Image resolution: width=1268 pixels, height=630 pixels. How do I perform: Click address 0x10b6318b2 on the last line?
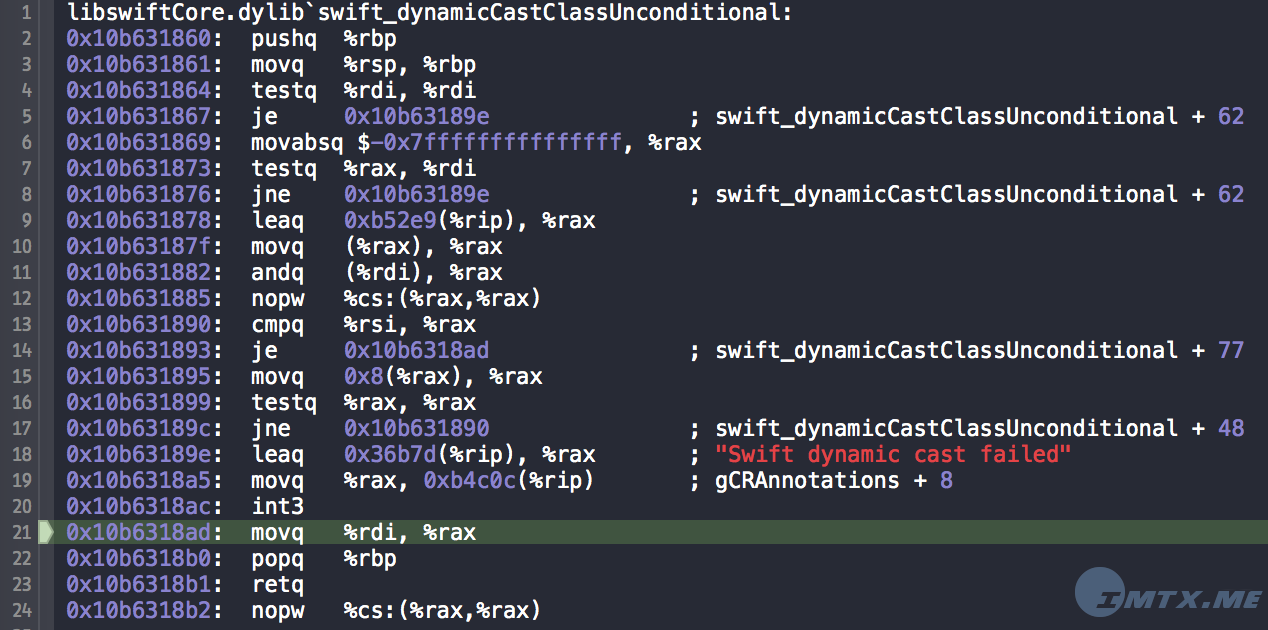pyautogui.click(x=139, y=611)
